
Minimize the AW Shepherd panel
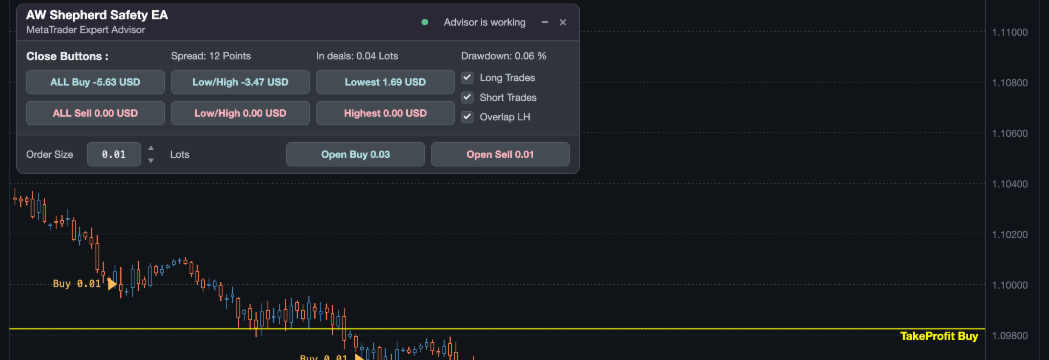(545, 22)
